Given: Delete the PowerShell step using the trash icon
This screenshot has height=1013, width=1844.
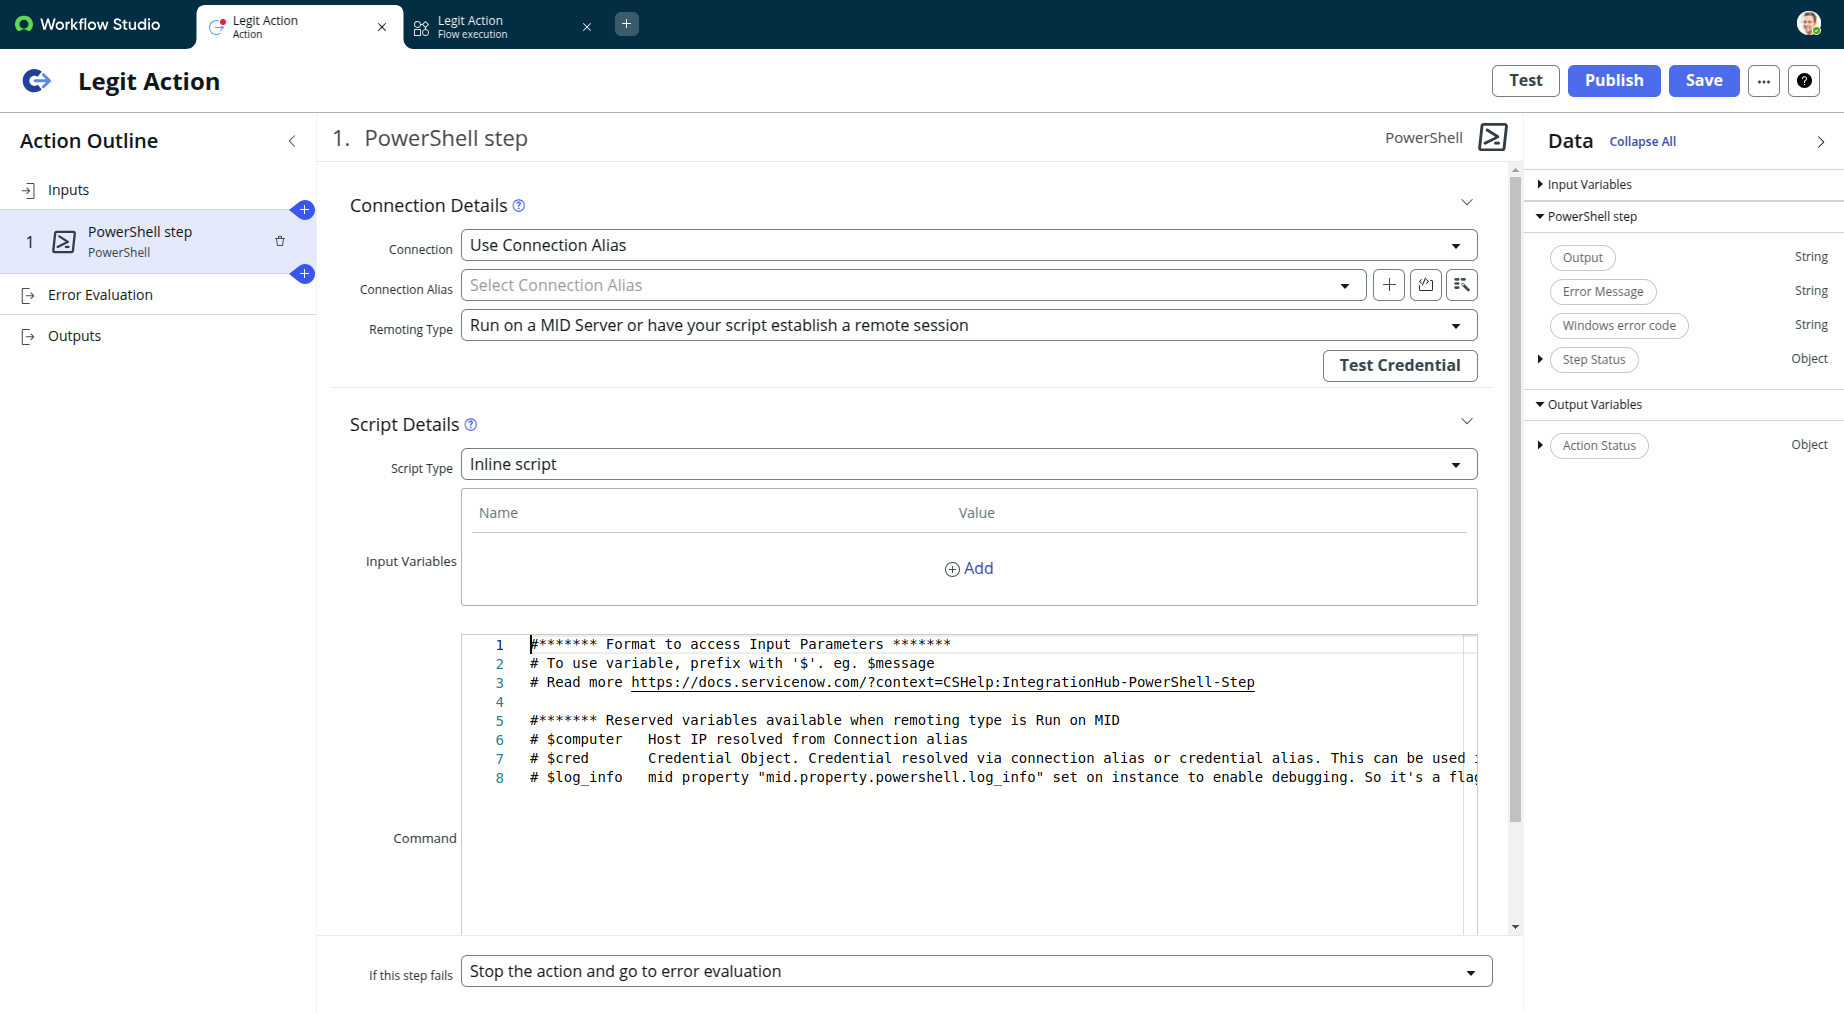Looking at the screenshot, I should [x=279, y=241].
